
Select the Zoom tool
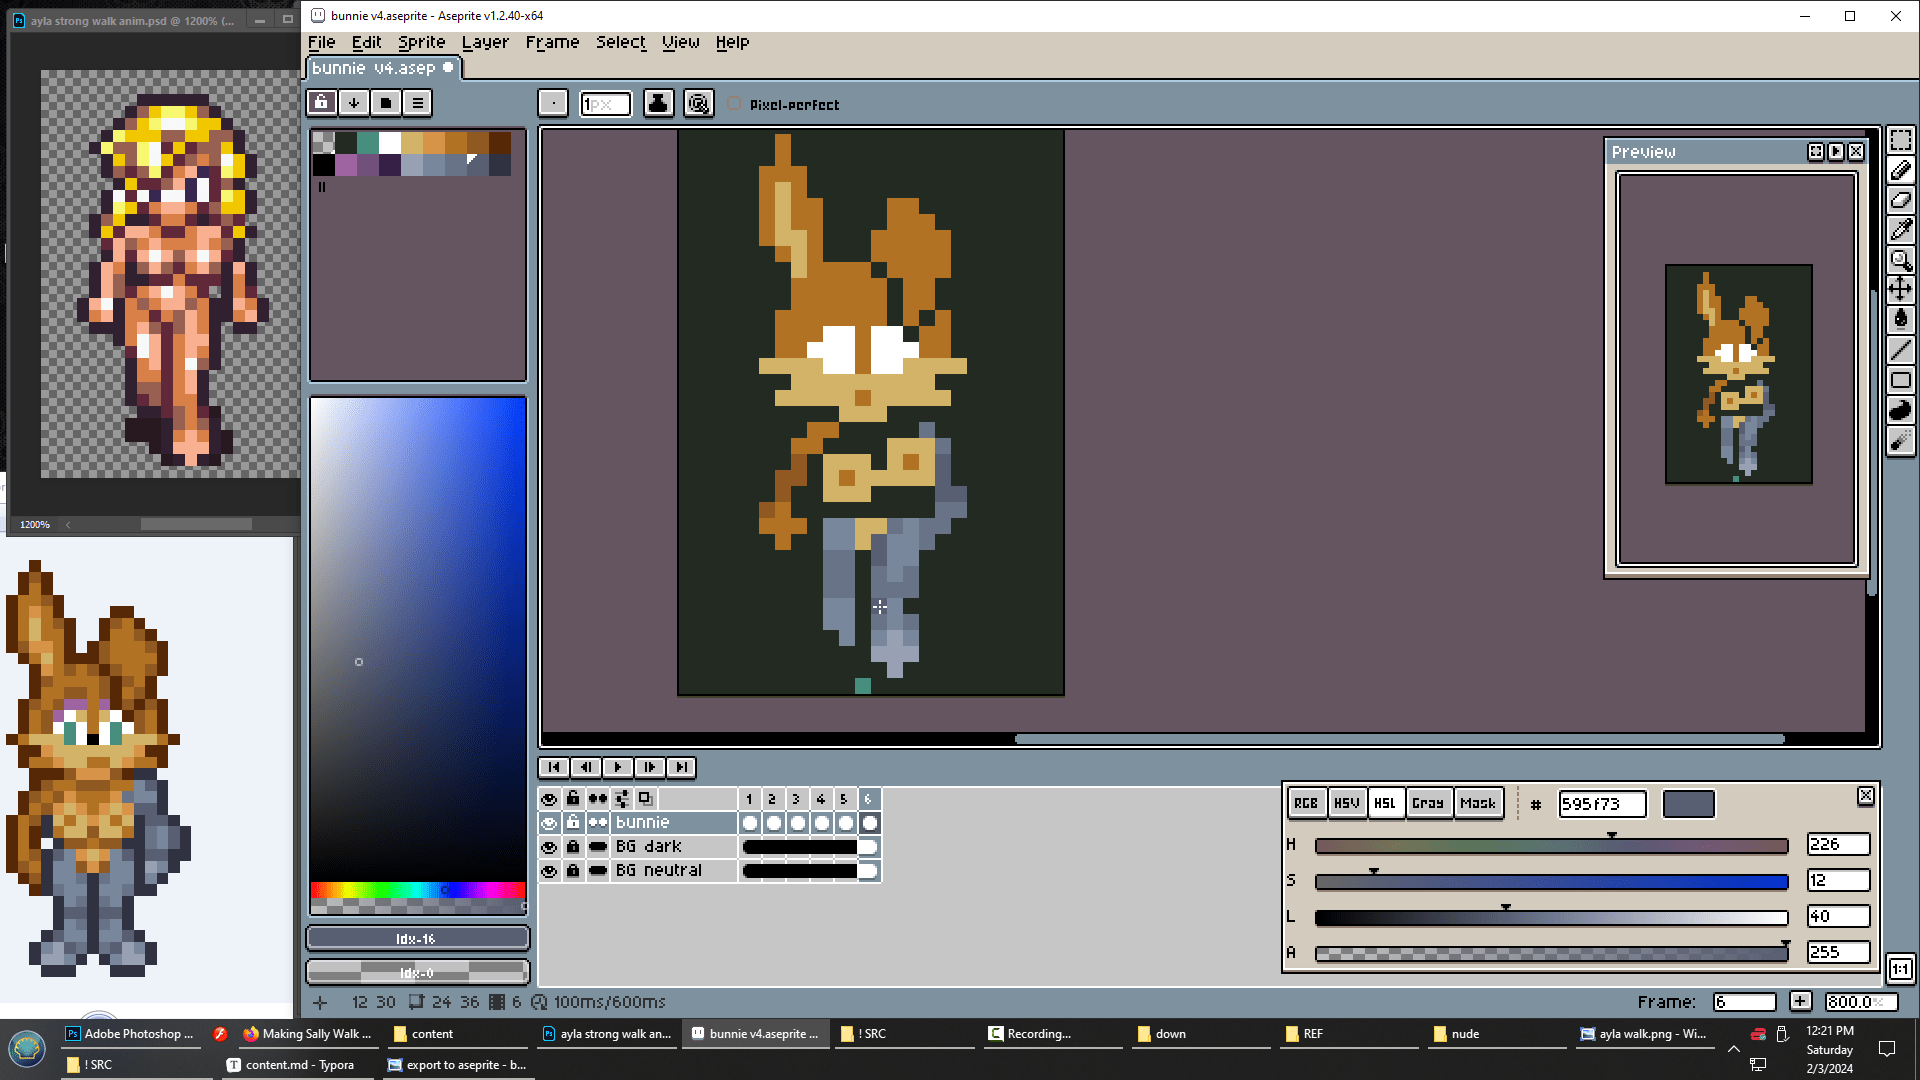1900,260
